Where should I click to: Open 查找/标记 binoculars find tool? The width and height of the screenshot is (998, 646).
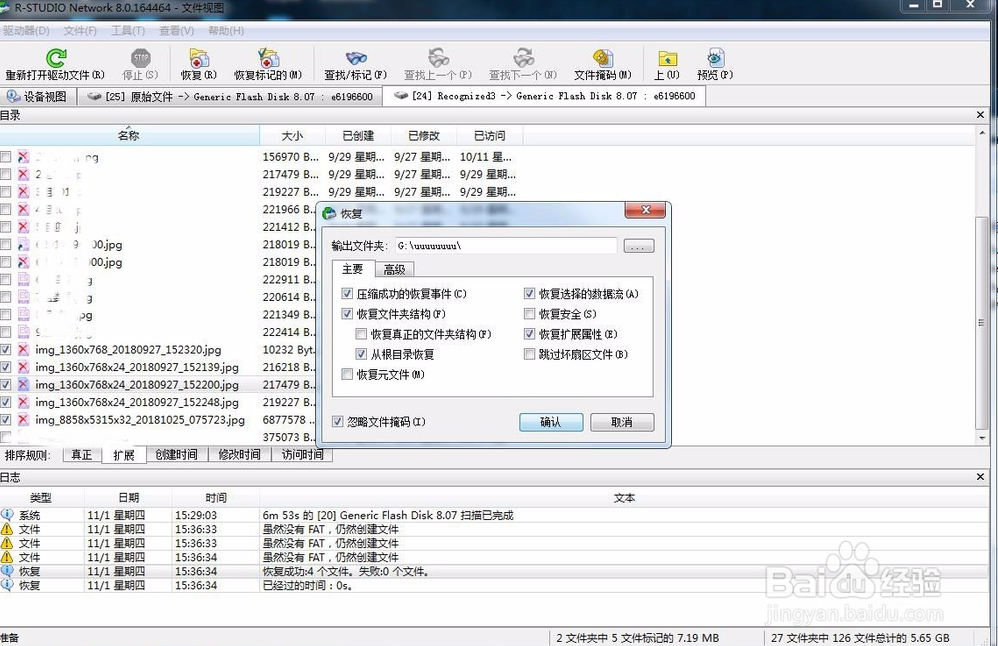[356, 59]
